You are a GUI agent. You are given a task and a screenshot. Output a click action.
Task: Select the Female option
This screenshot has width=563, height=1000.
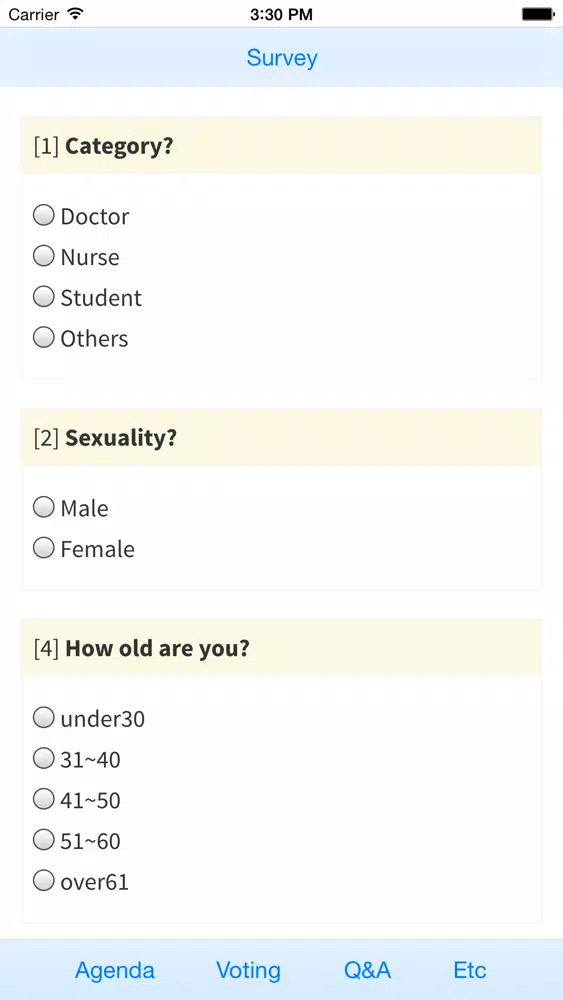coord(43,548)
